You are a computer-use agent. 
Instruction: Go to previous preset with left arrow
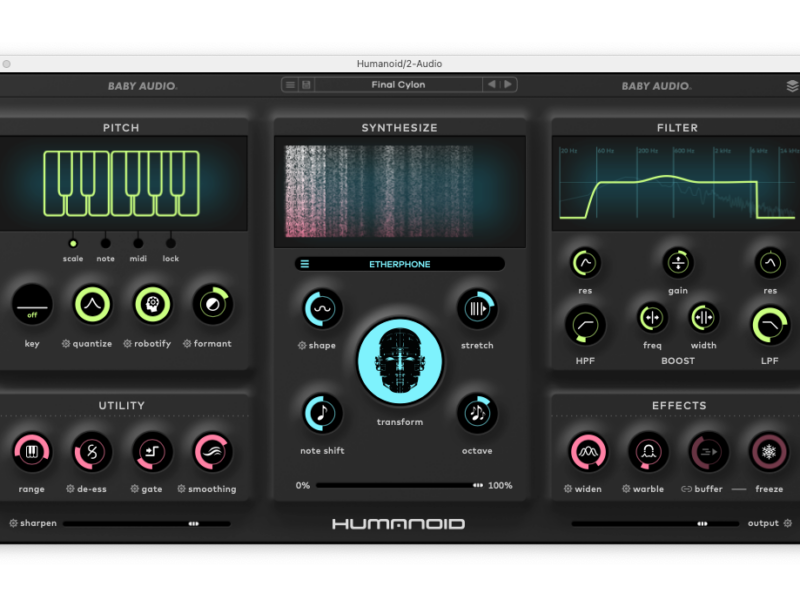pos(491,85)
